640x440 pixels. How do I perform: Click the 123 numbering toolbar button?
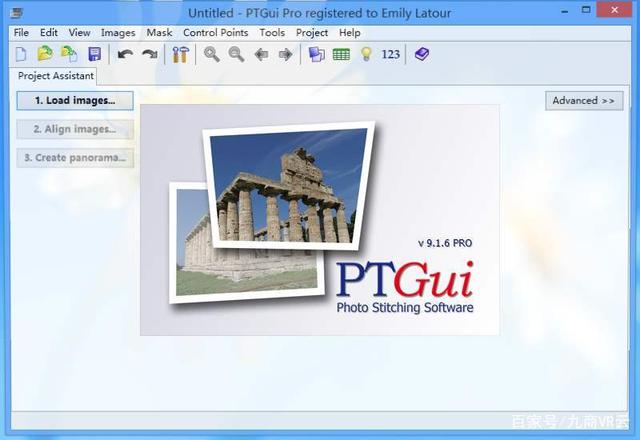point(391,54)
